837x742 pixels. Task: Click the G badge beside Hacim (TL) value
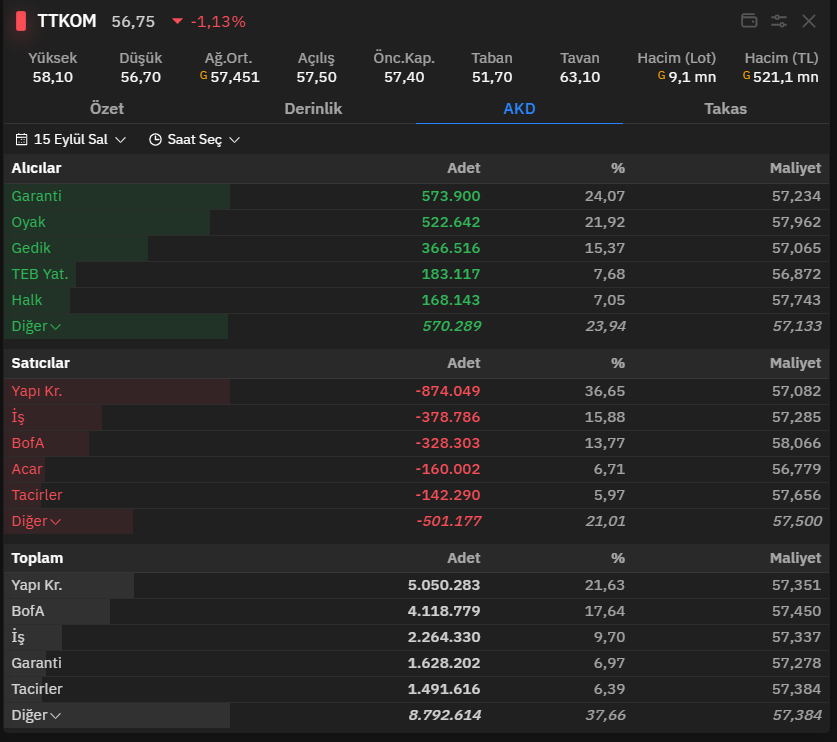coord(746,76)
